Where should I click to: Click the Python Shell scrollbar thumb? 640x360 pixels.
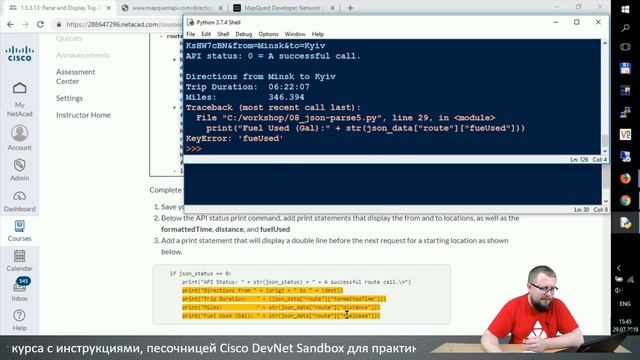(605, 141)
